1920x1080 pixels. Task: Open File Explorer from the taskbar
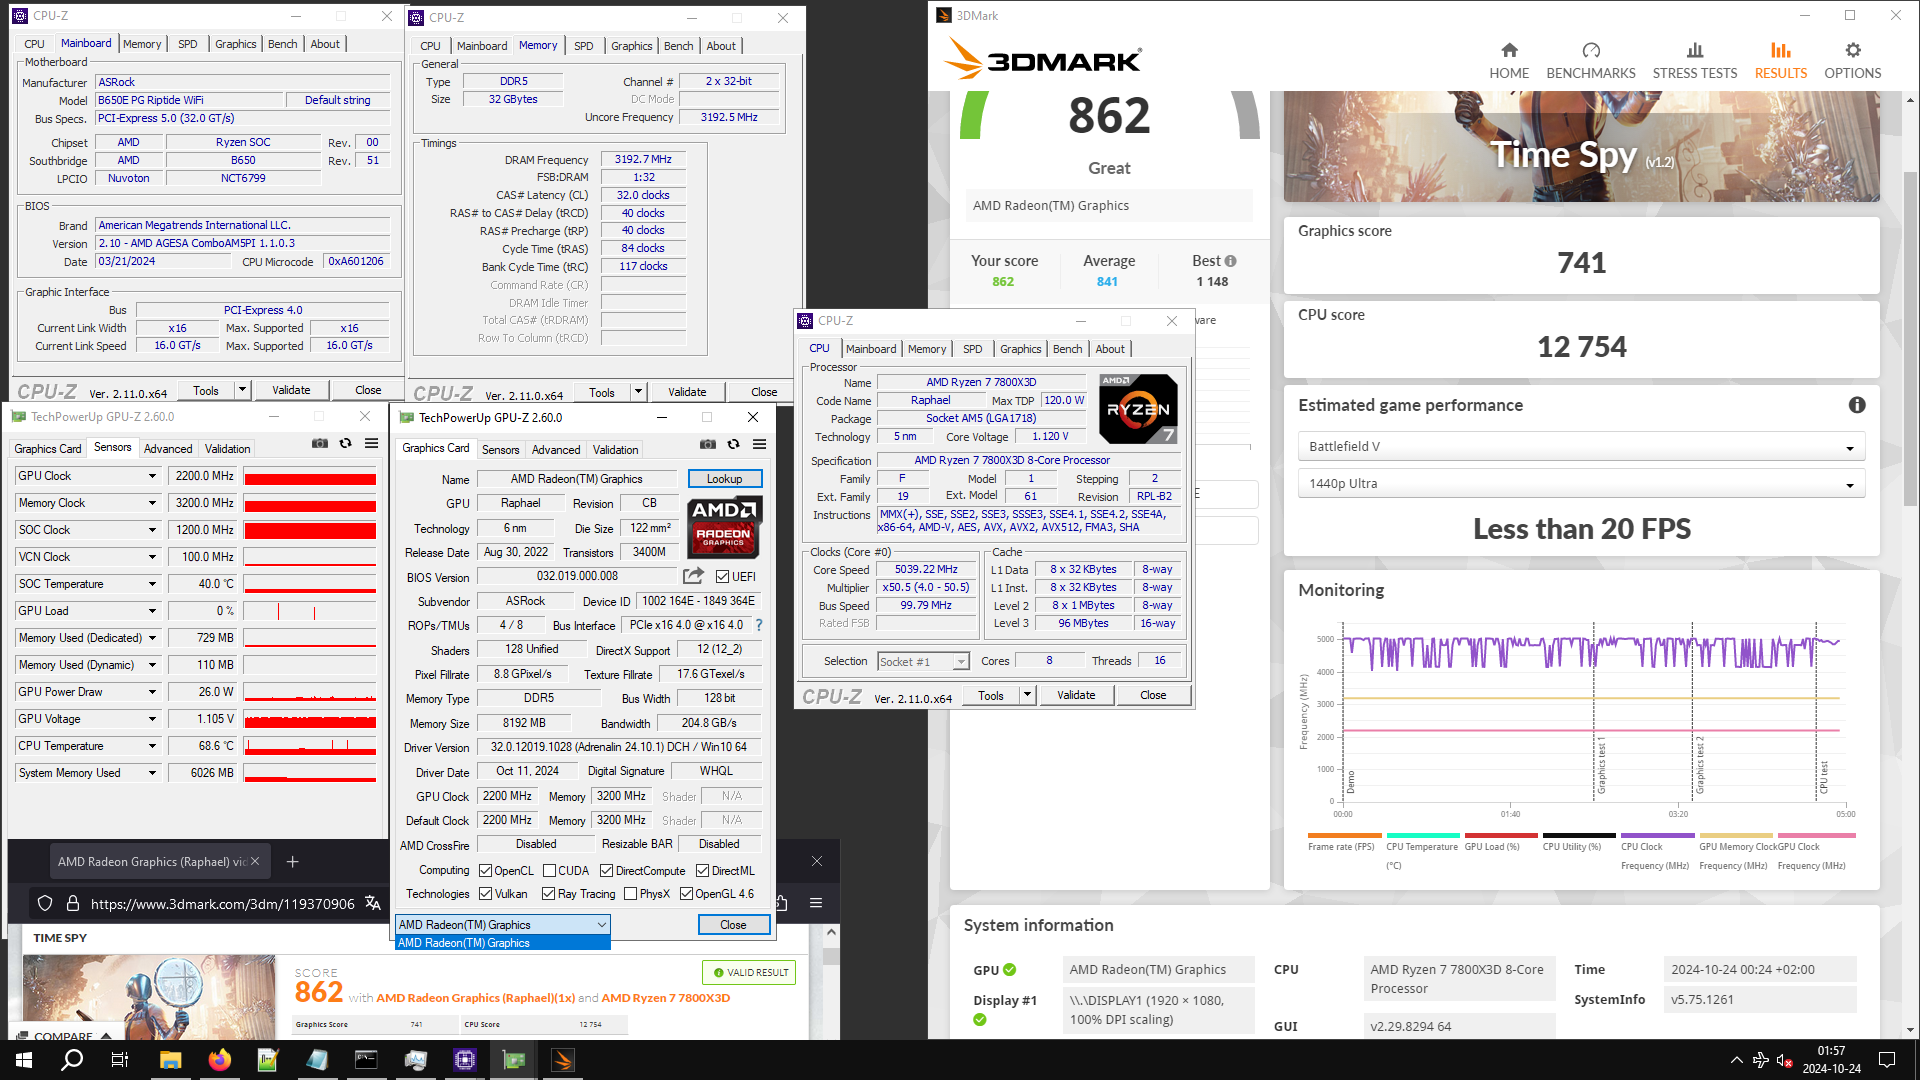pos(170,1060)
